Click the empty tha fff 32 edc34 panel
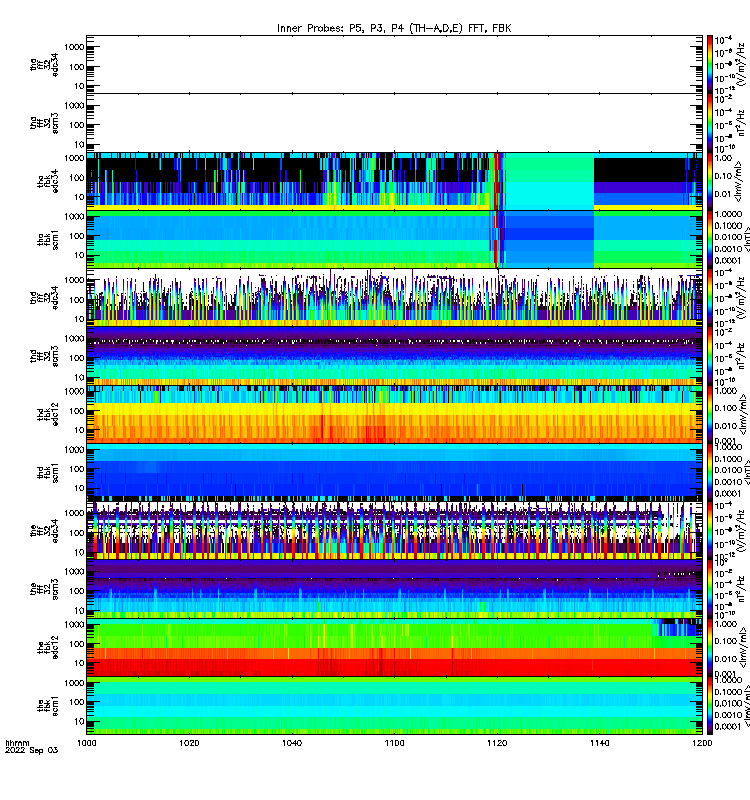Viewport: 750px width, 800px height. (x=394, y=64)
